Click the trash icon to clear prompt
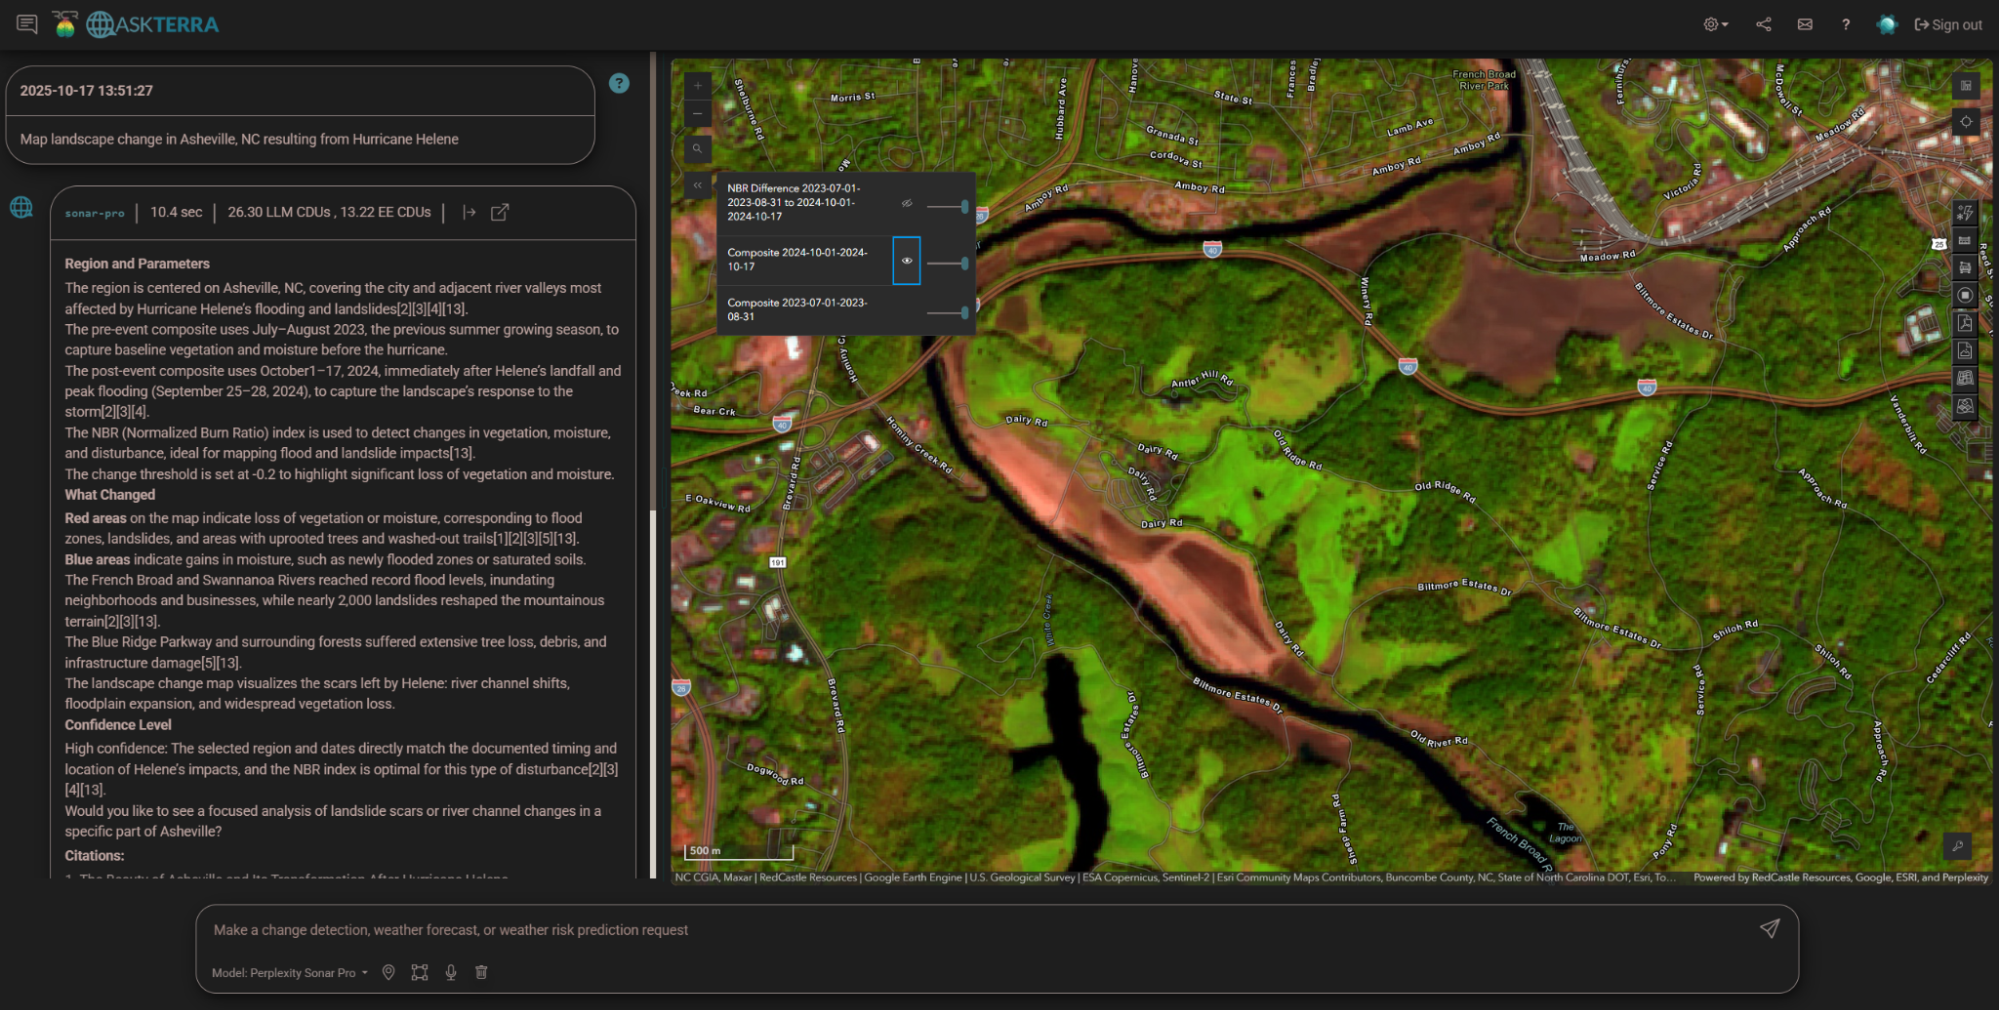The width and height of the screenshot is (1999, 1011). (x=481, y=972)
